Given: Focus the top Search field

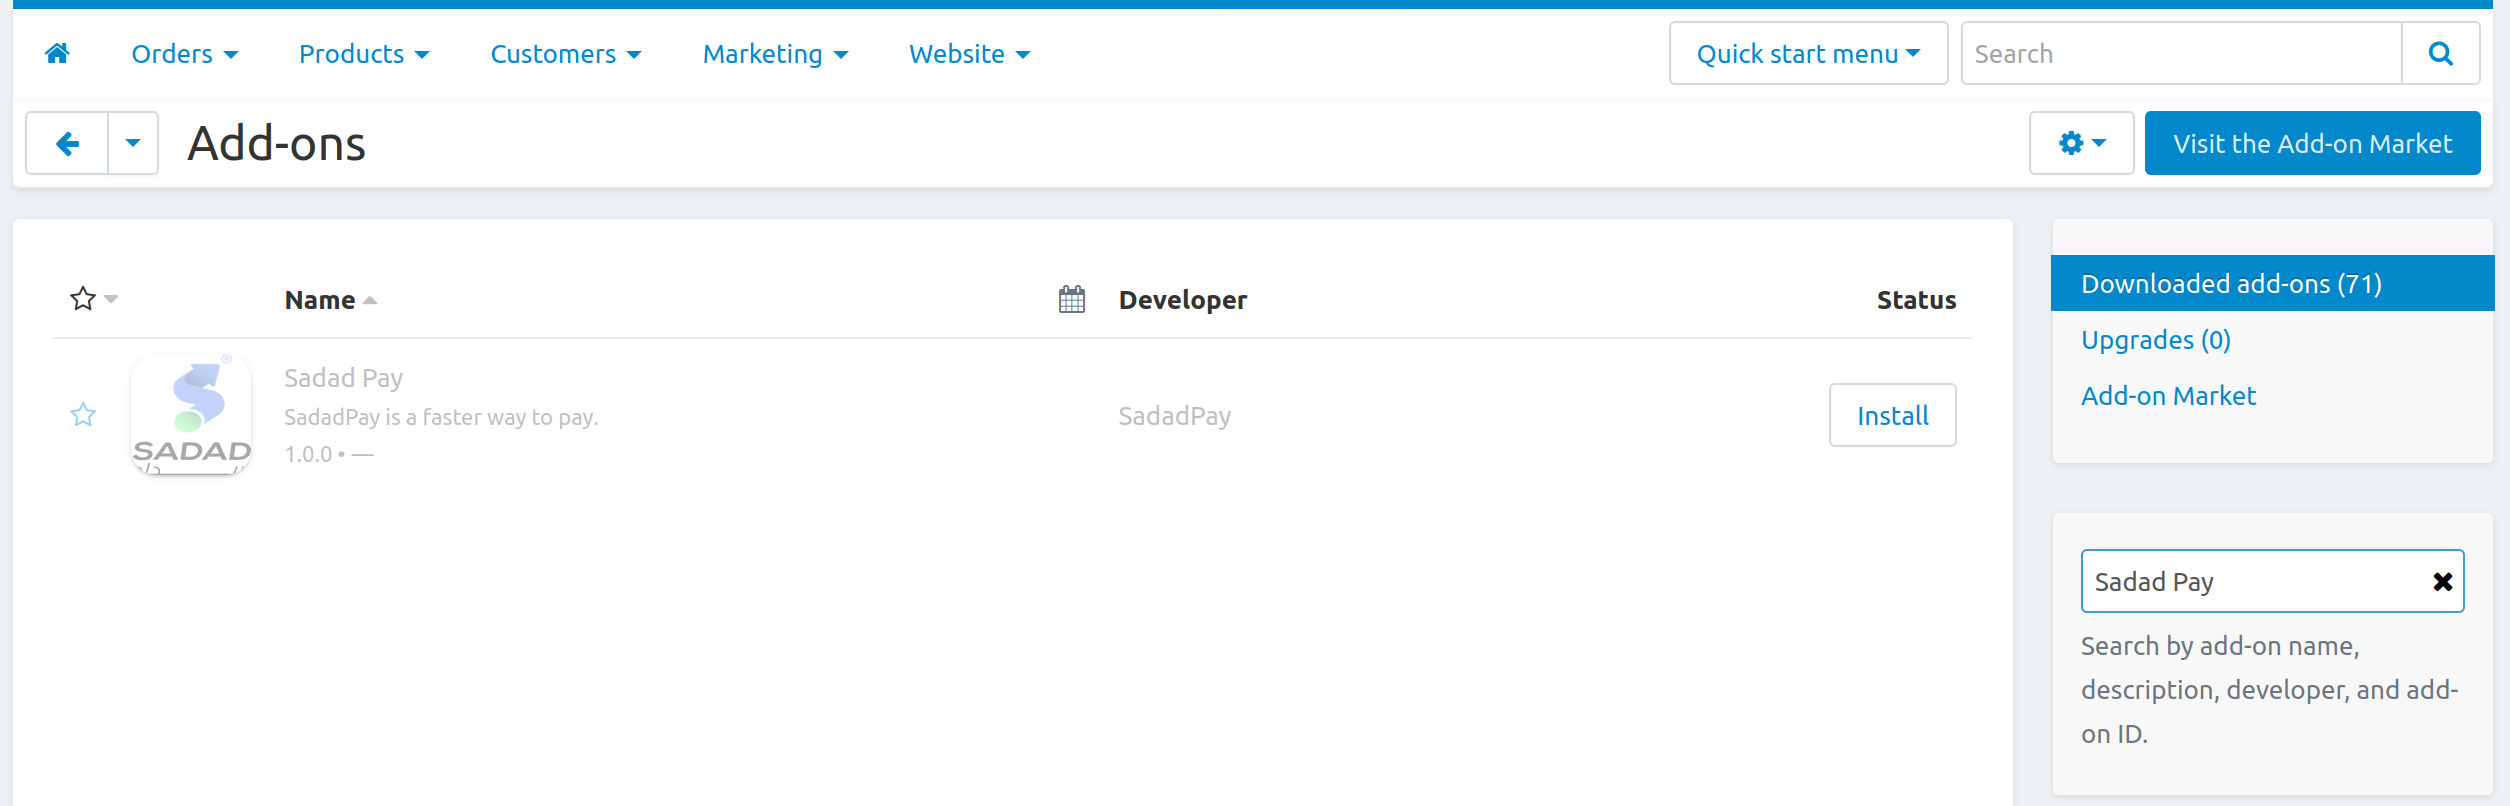Looking at the screenshot, I should coord(2181,53).
